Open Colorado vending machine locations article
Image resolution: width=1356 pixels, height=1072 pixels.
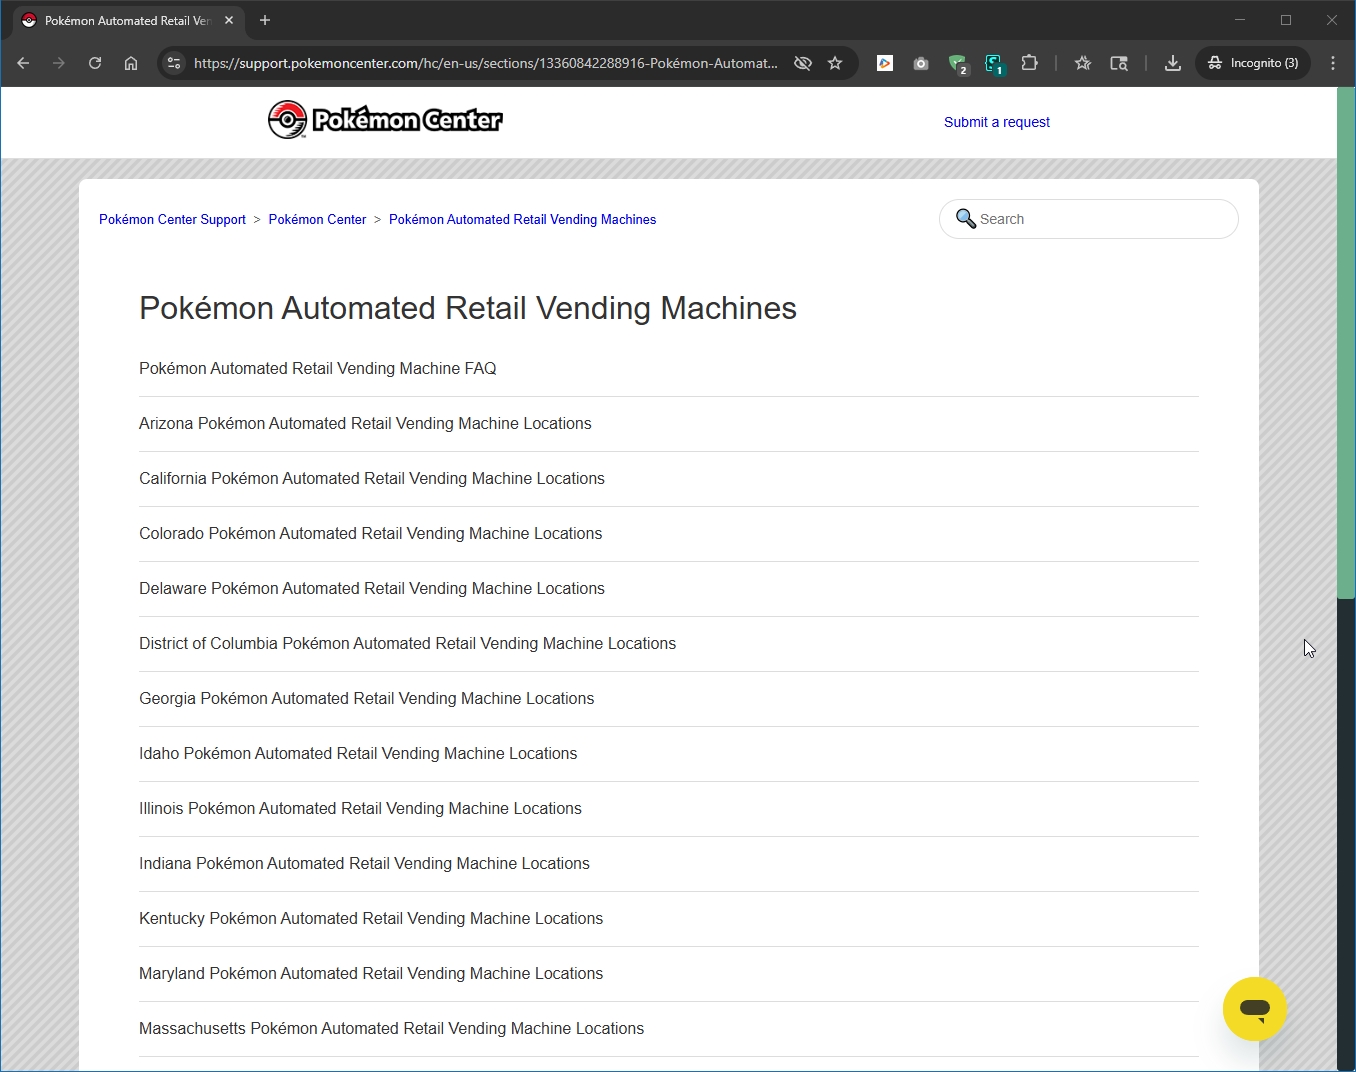click(x=370, y=533)
